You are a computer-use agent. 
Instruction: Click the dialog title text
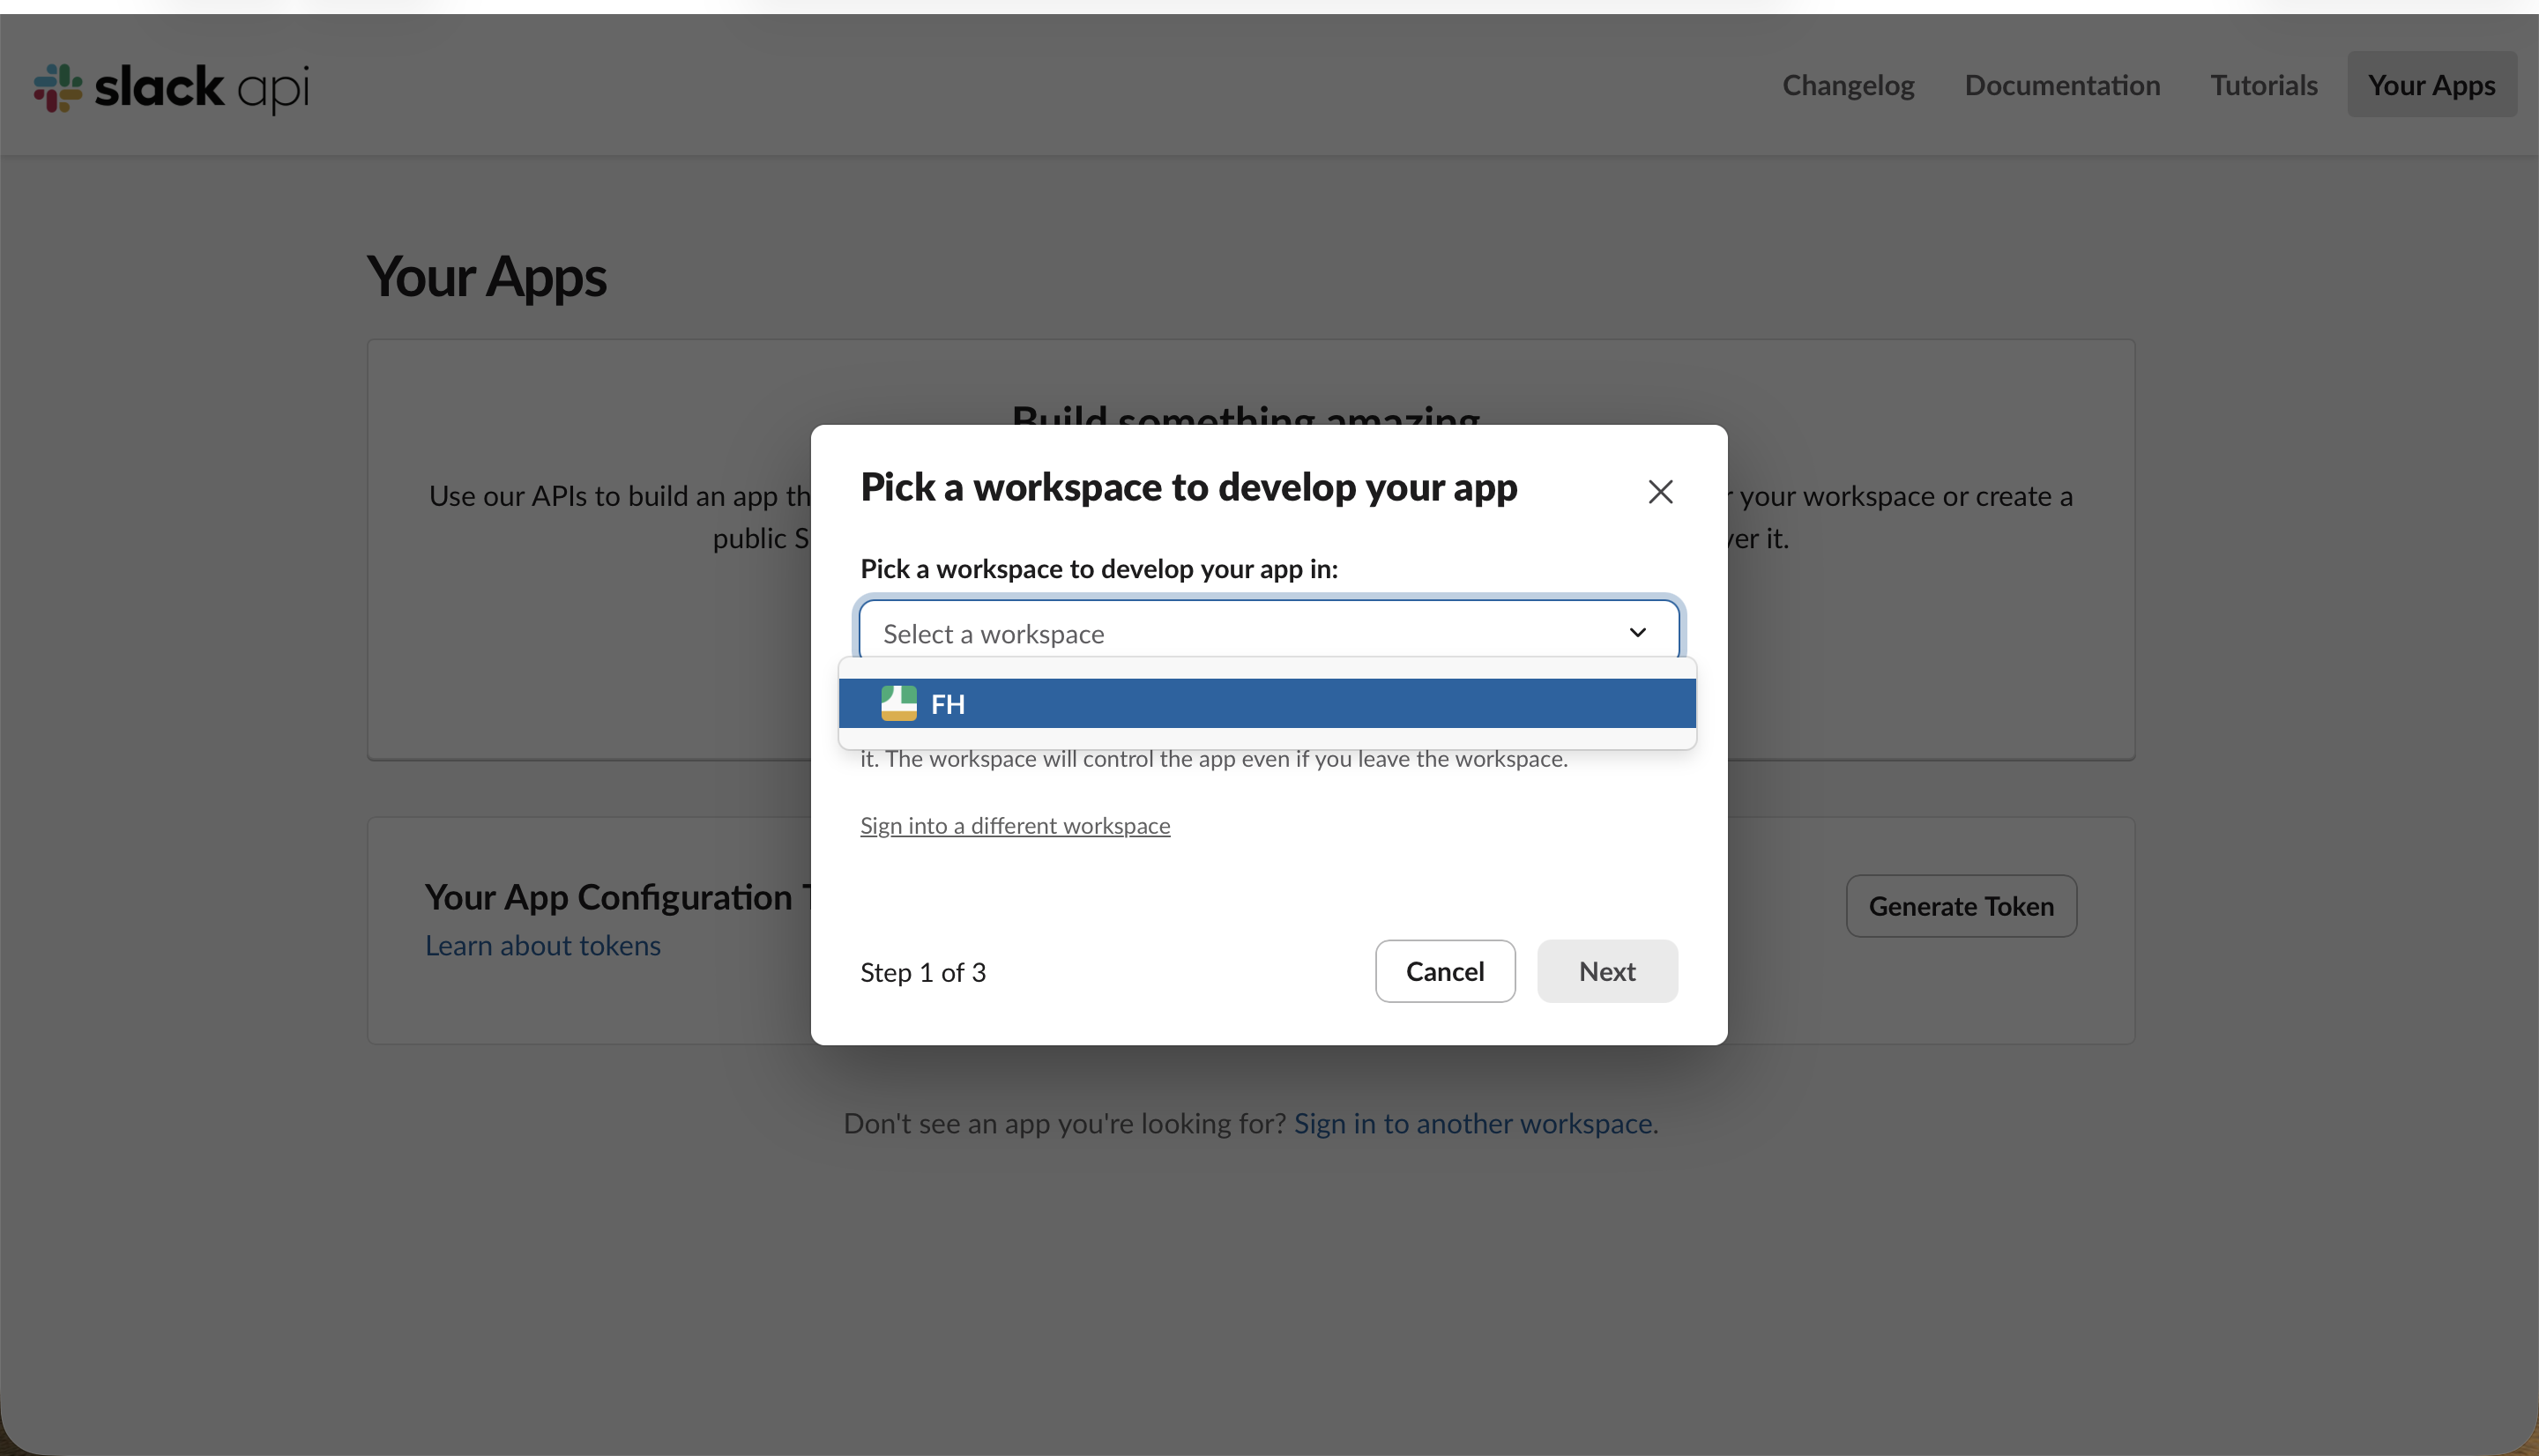pyautogui.click(x=1189, y=487)
